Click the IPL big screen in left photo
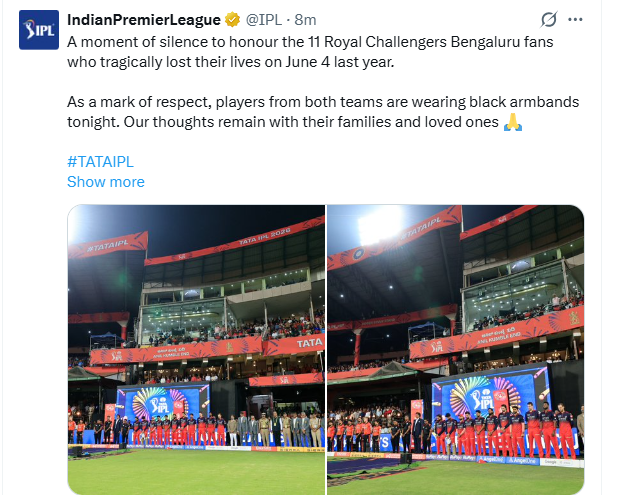Viewport: 631px width, 495px height. click(163, 404)
